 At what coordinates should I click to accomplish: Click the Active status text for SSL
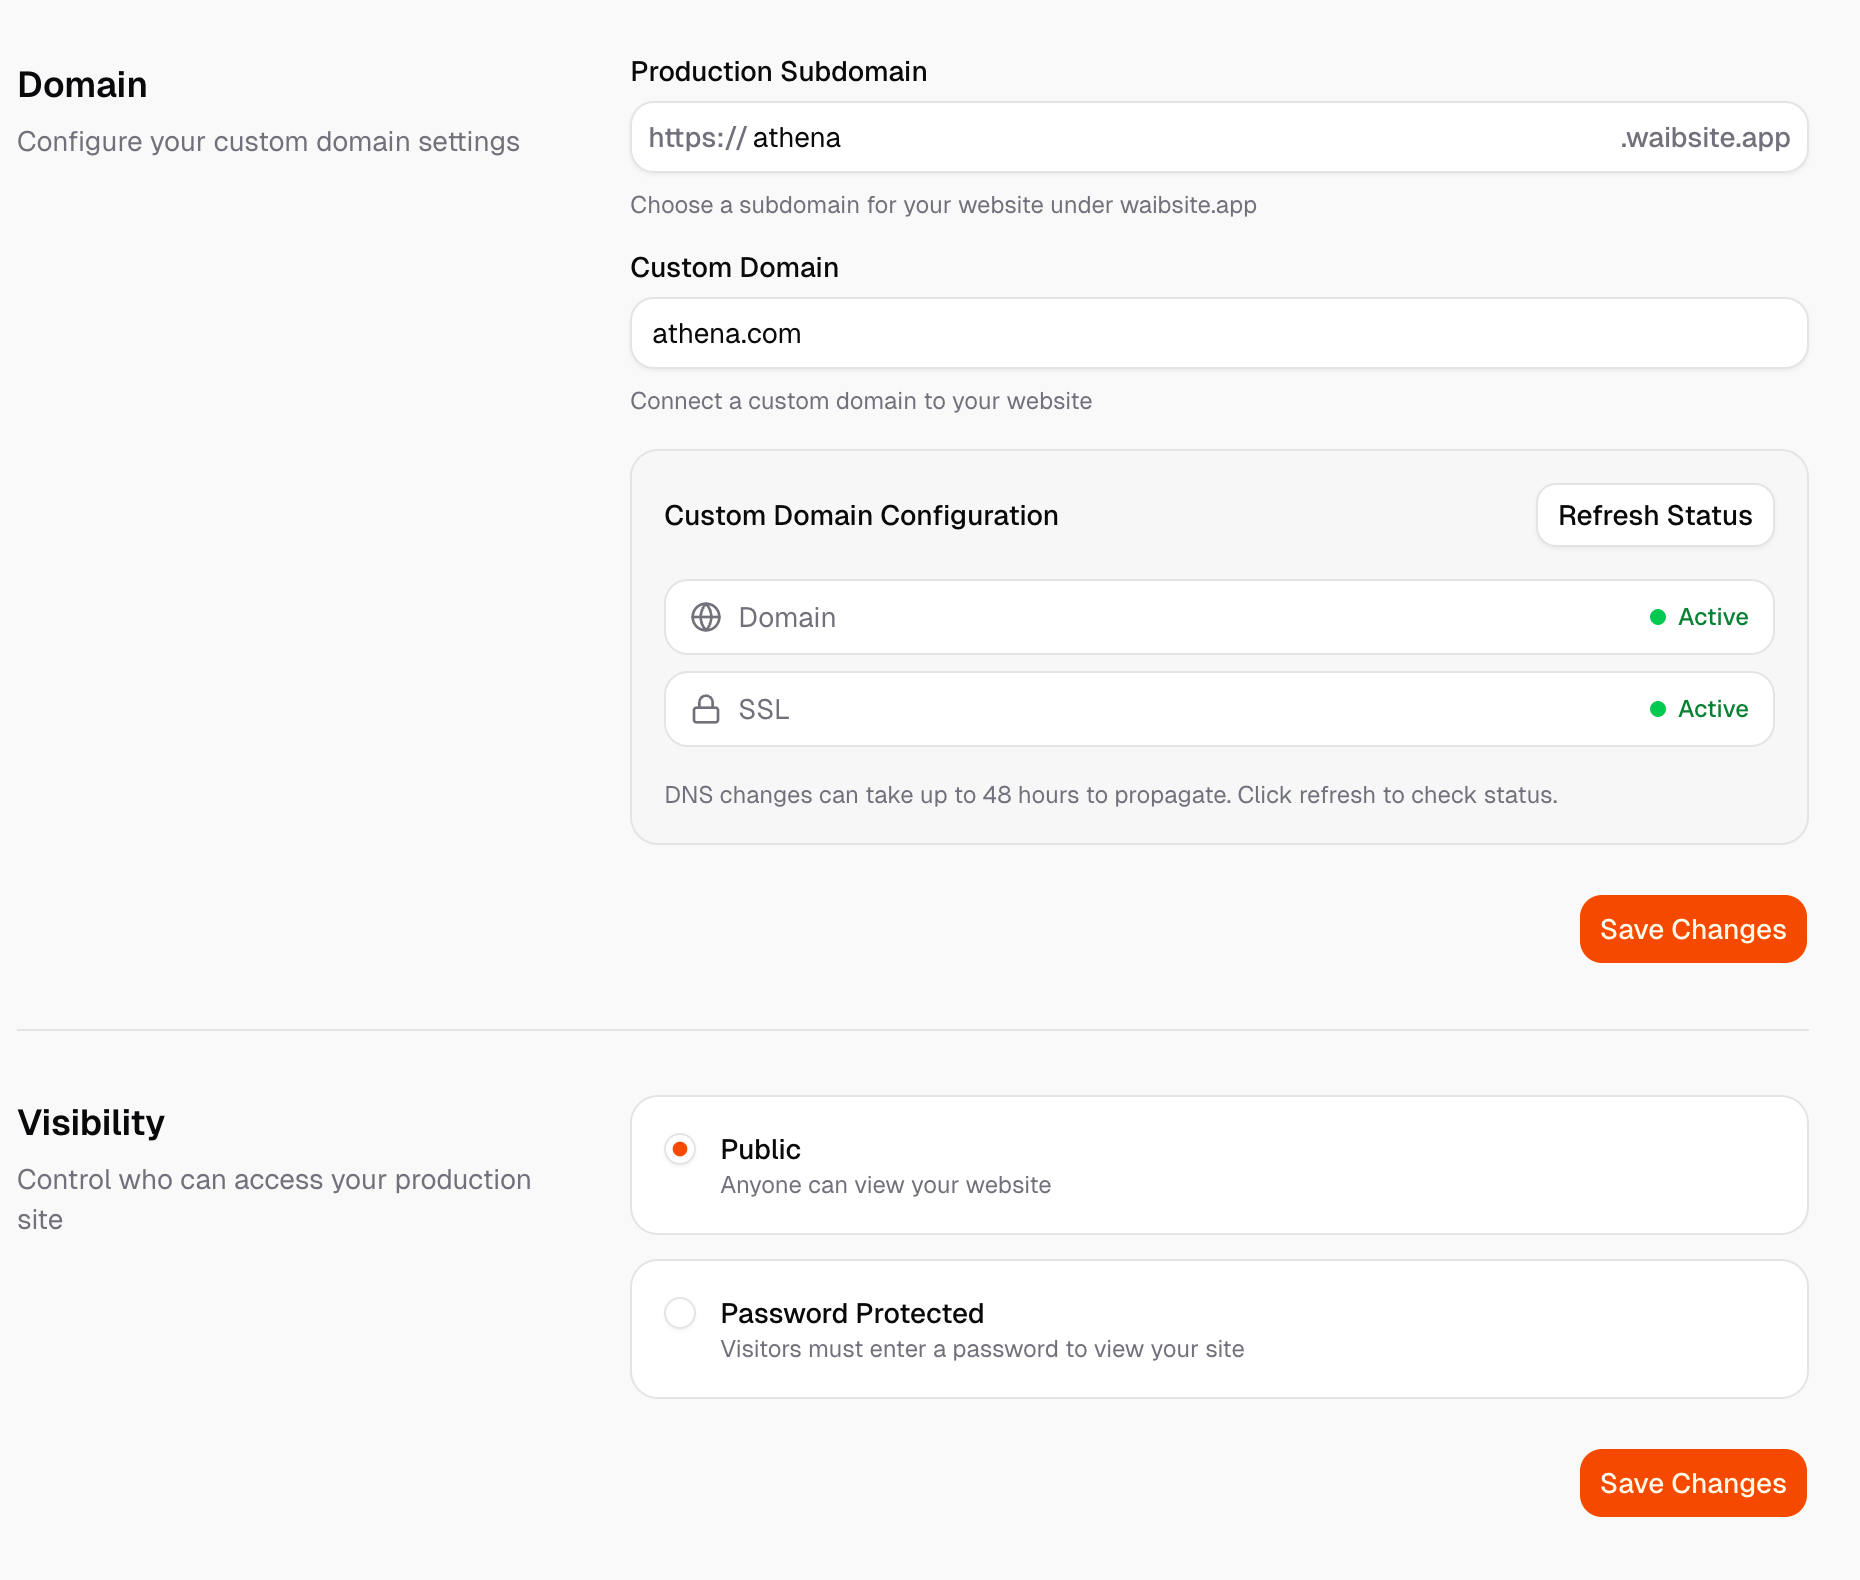(1712, 709)
